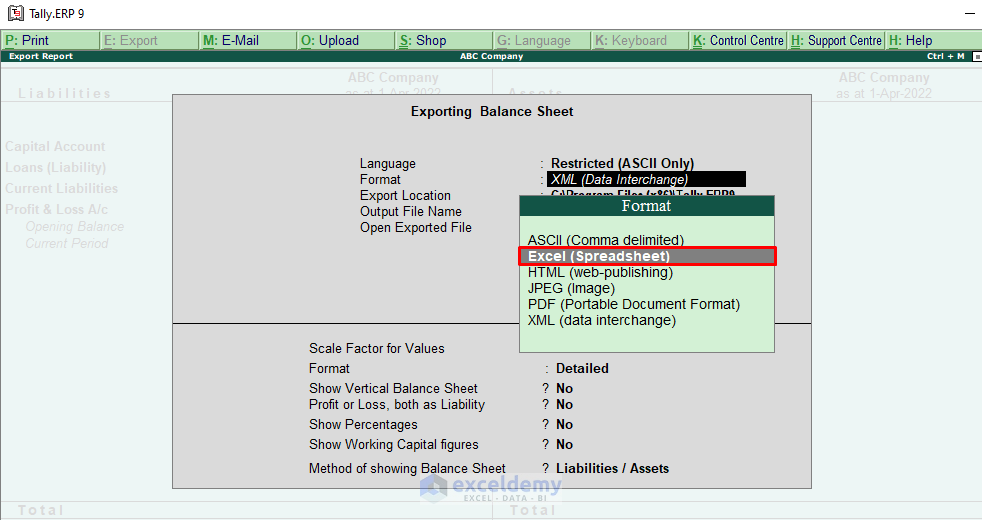
Task: Choose HTML (web-publishing) format
Action: point(600,273)
